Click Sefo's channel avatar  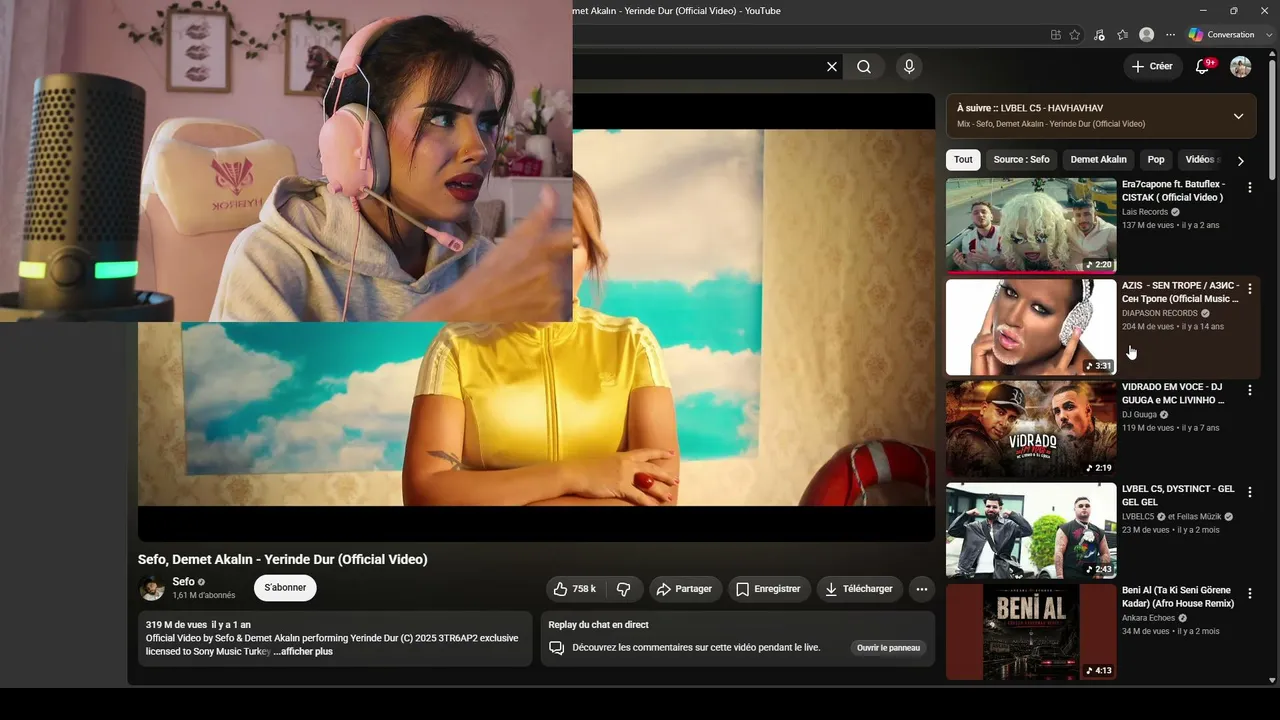click(152, 588)
